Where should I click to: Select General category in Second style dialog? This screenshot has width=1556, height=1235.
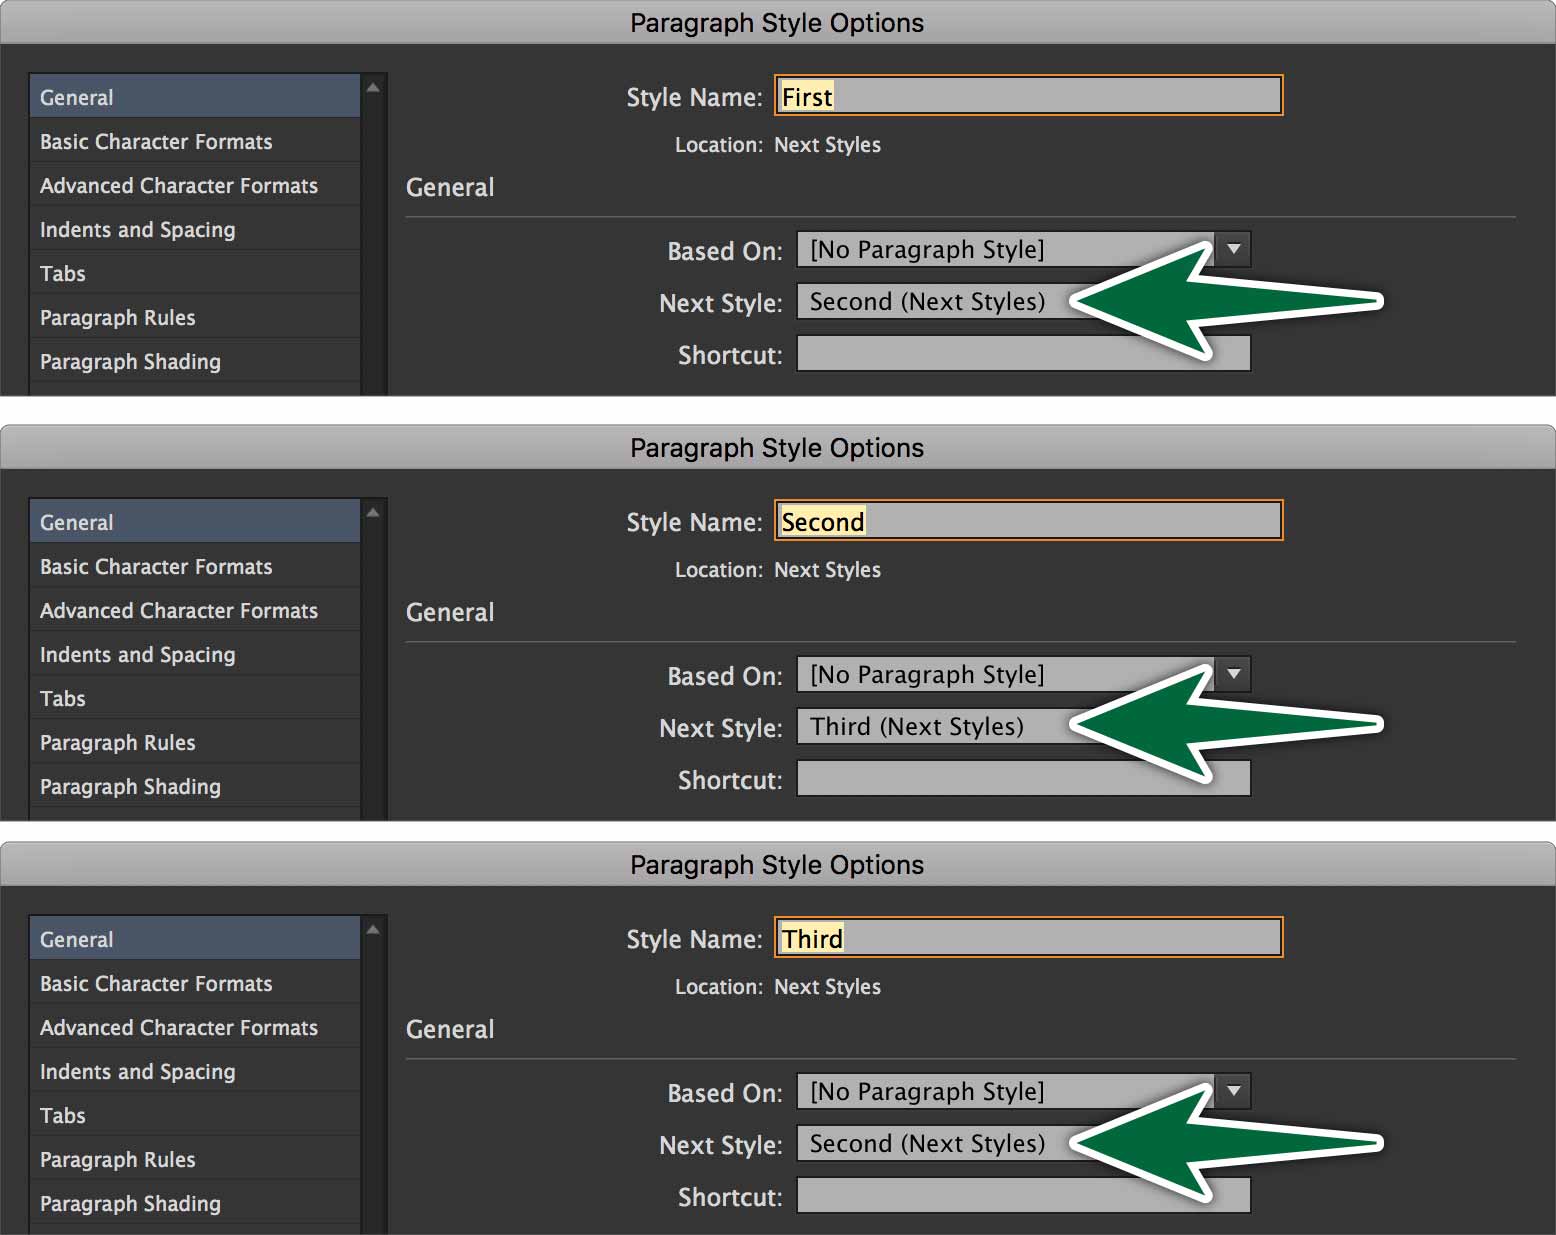coord(195,522)
